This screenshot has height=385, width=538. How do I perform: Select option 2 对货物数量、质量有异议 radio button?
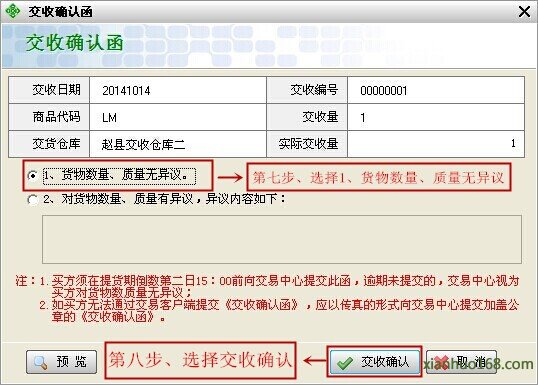click(x=33, y=200)
